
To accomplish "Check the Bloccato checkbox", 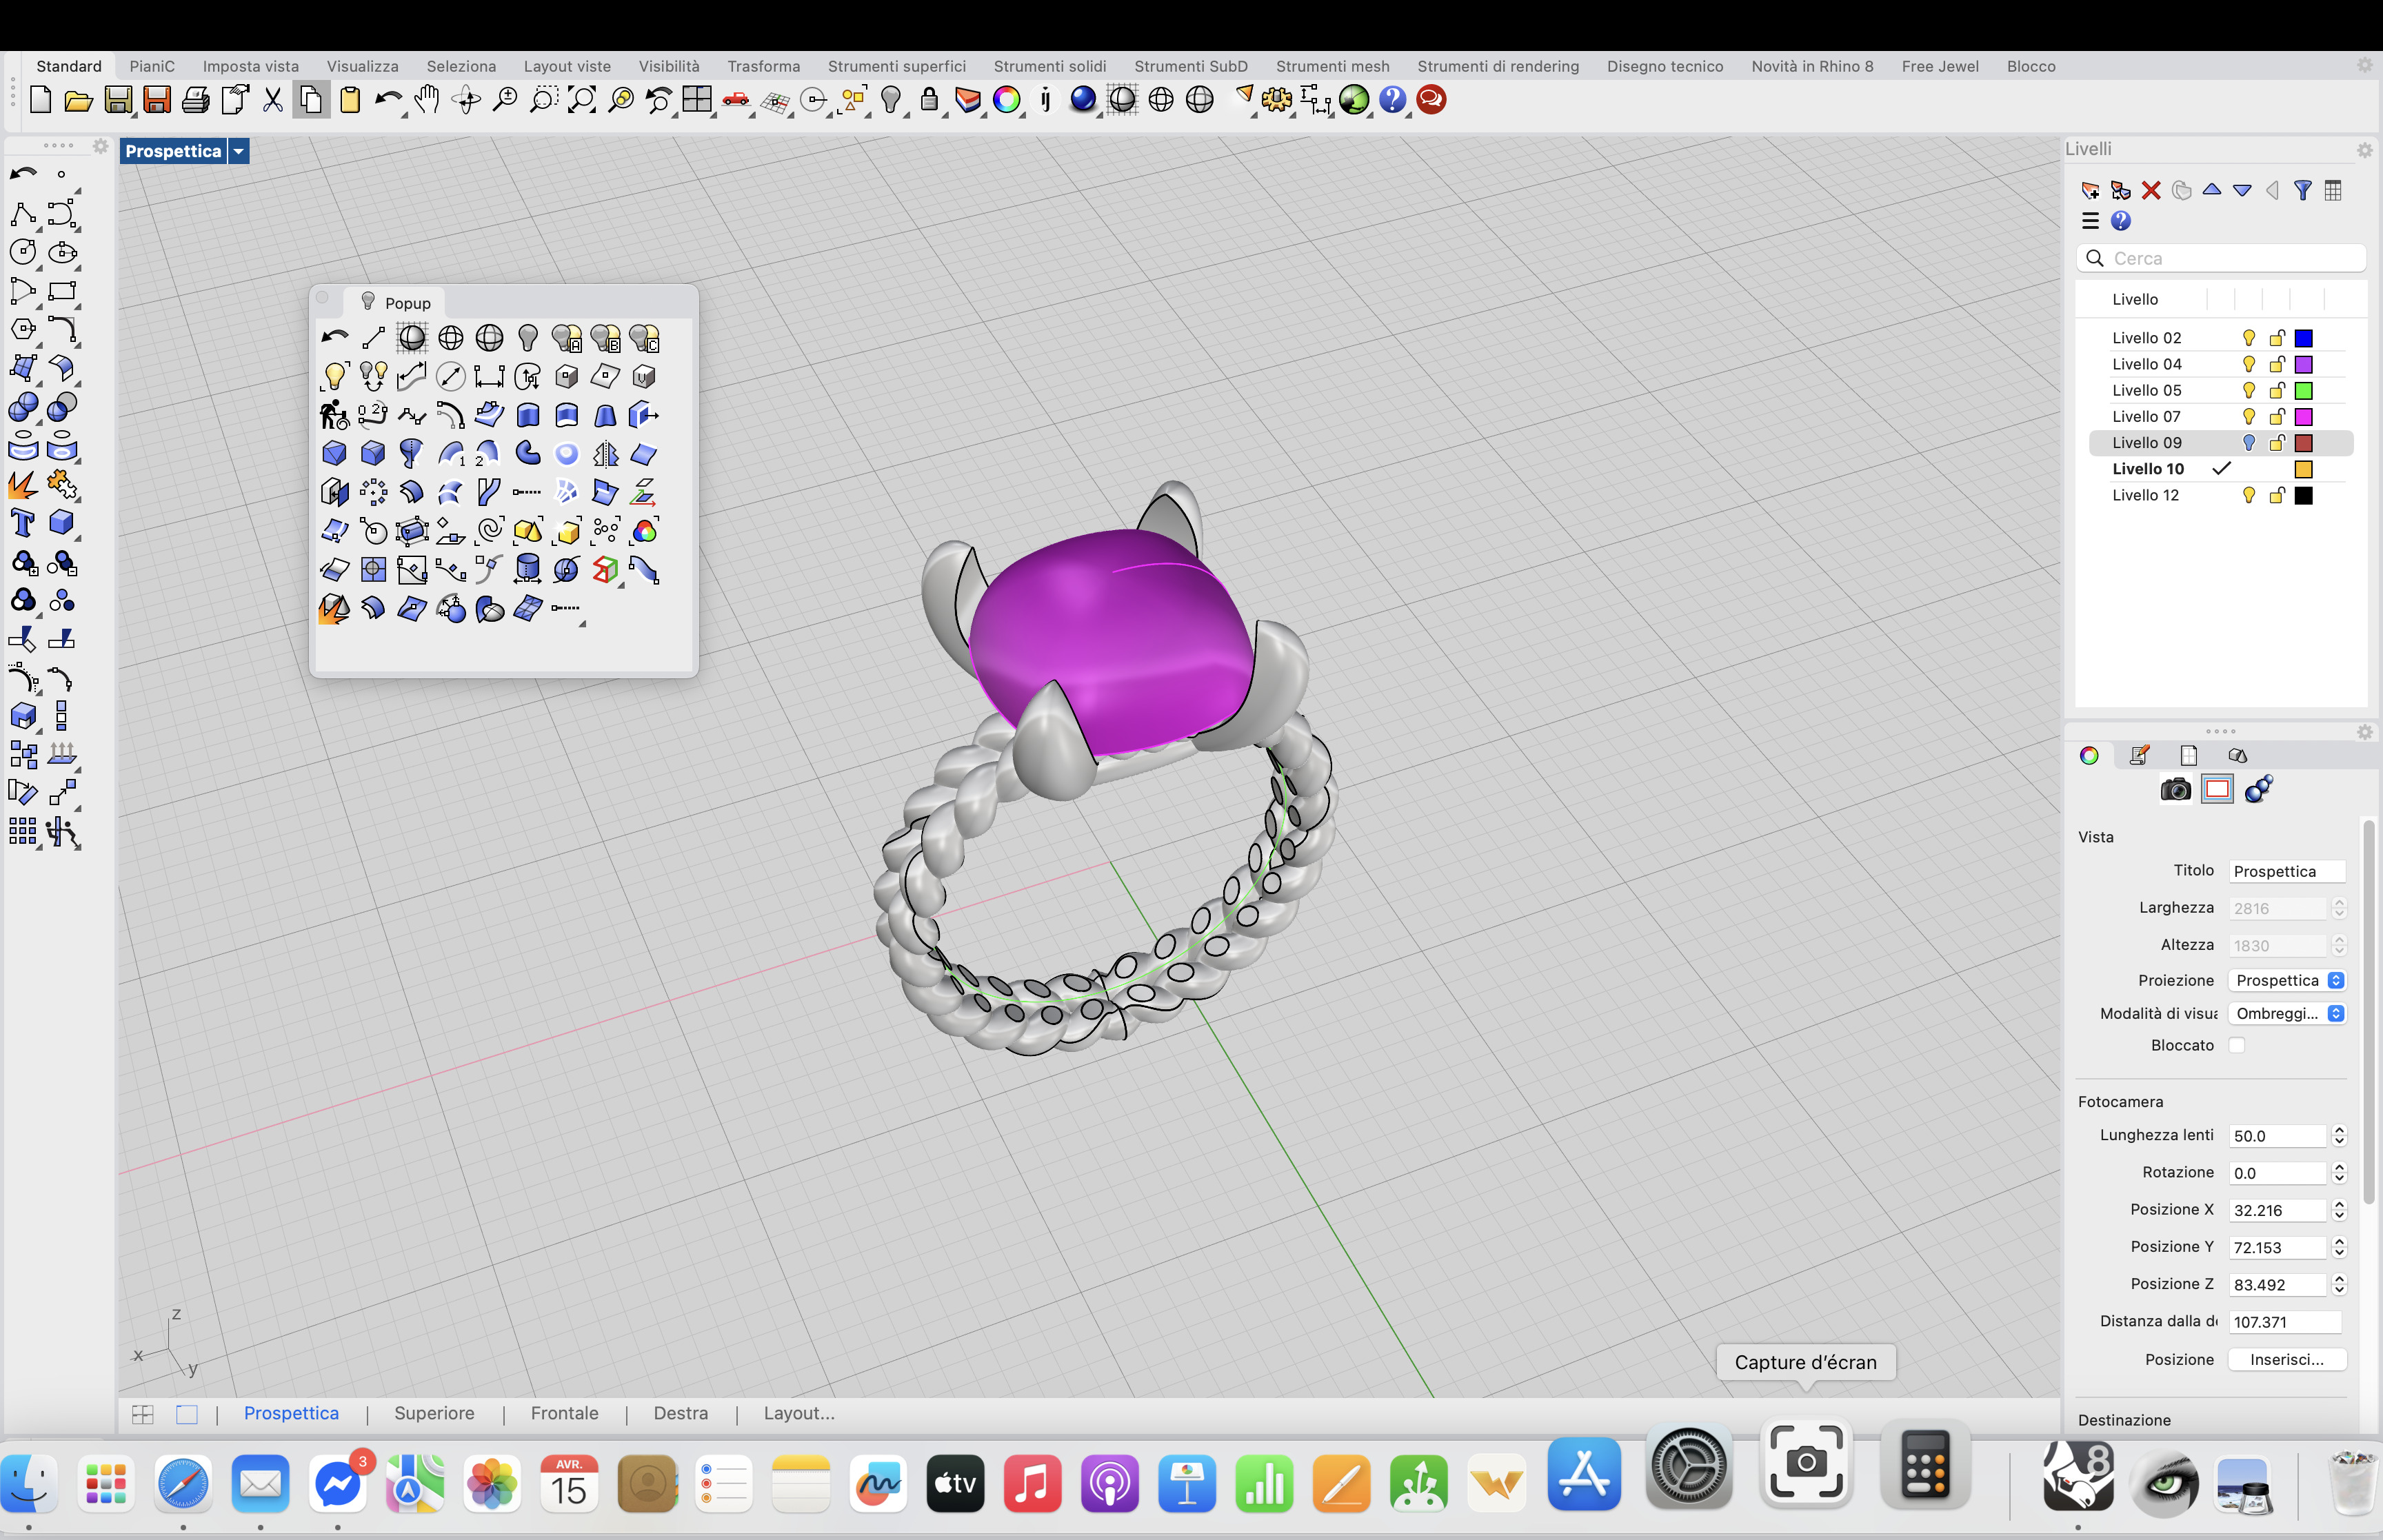I will click(x=2237, y=1045).
